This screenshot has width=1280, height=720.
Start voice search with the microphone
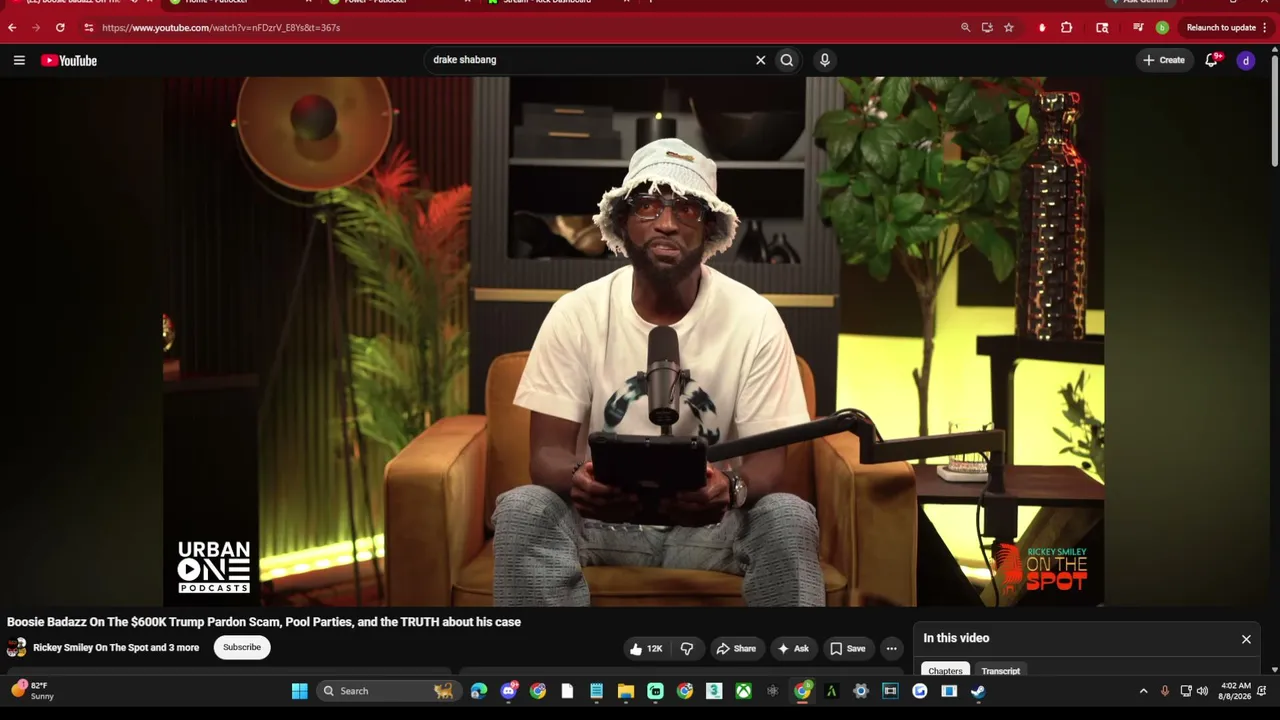(825, 60)
